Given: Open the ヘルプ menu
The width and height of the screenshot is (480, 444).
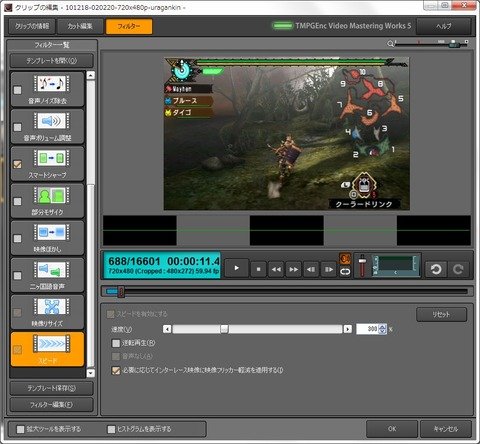Looking at the screenshot, I should tap(444, 26).
